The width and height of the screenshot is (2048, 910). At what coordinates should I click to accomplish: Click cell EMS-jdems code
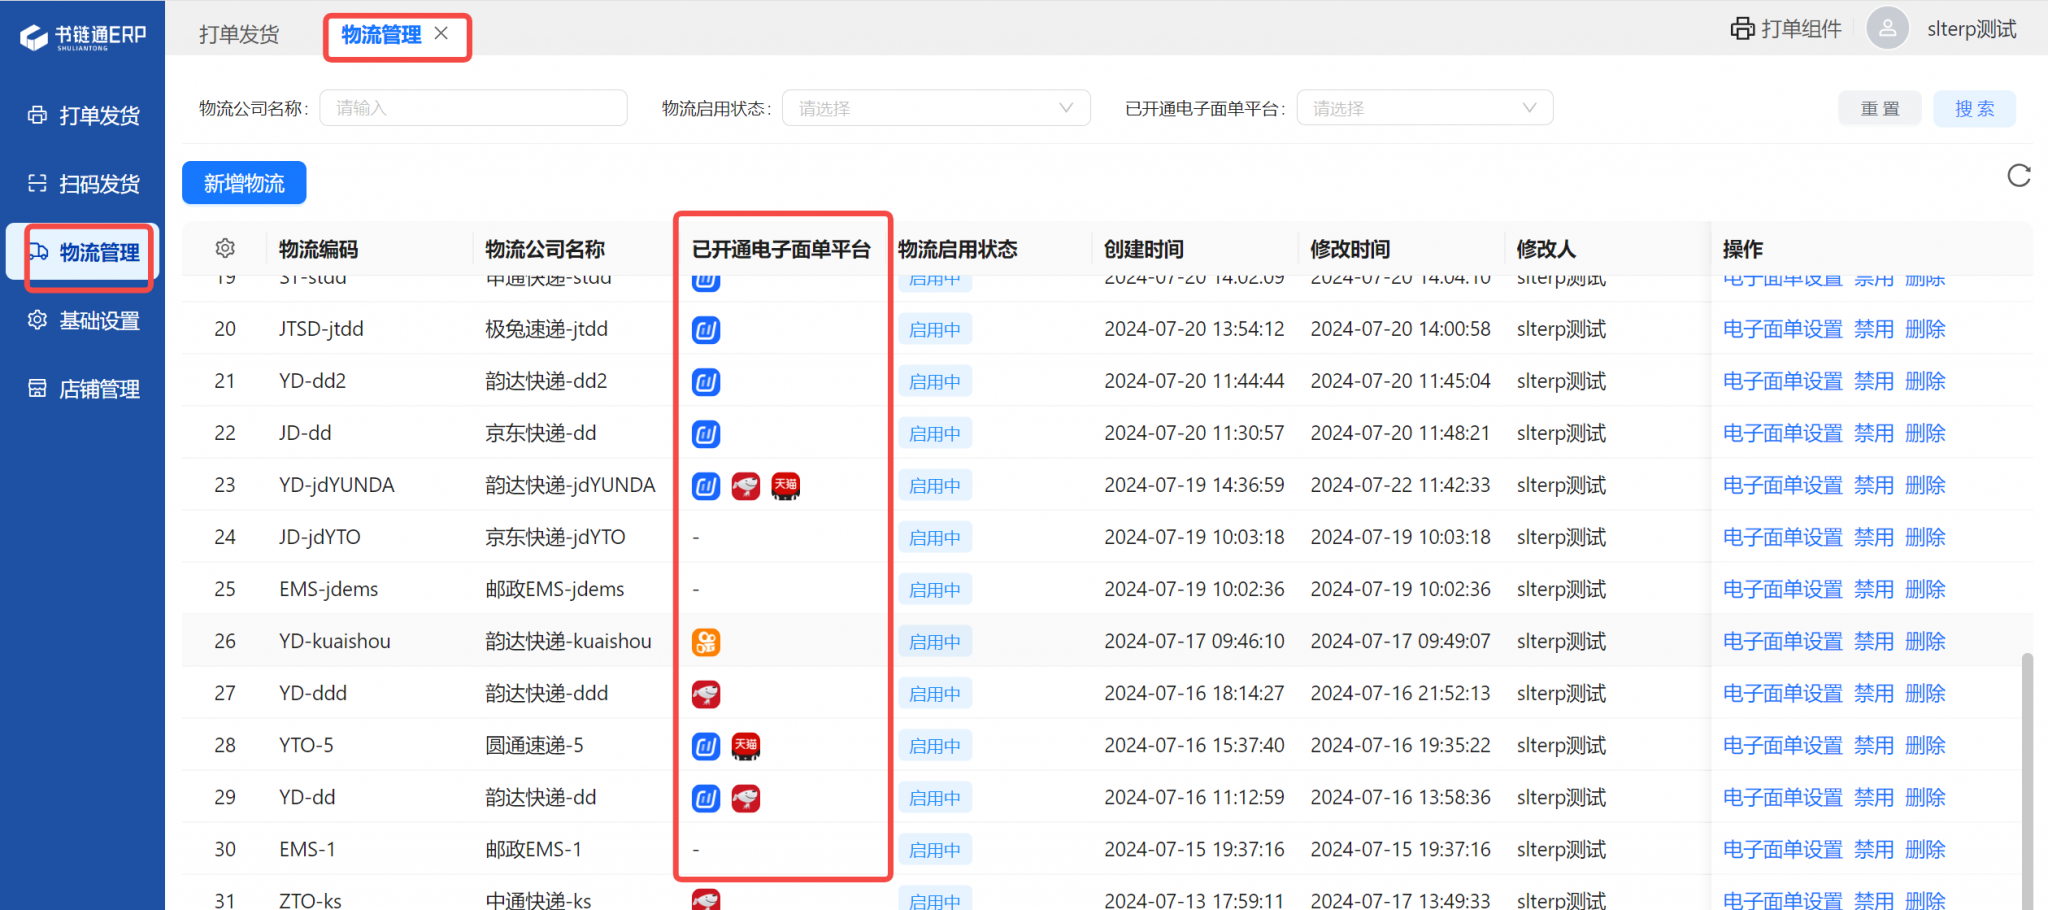coord(328,589)
